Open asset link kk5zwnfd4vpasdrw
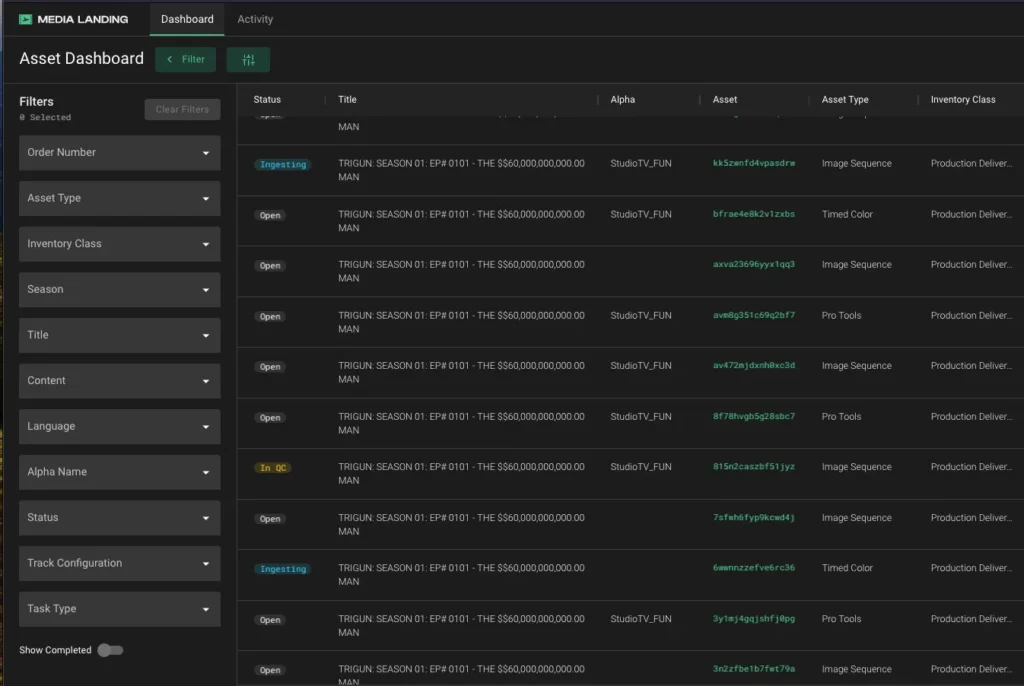This screenshot has width=1024, height=686. tap(754, 164)
